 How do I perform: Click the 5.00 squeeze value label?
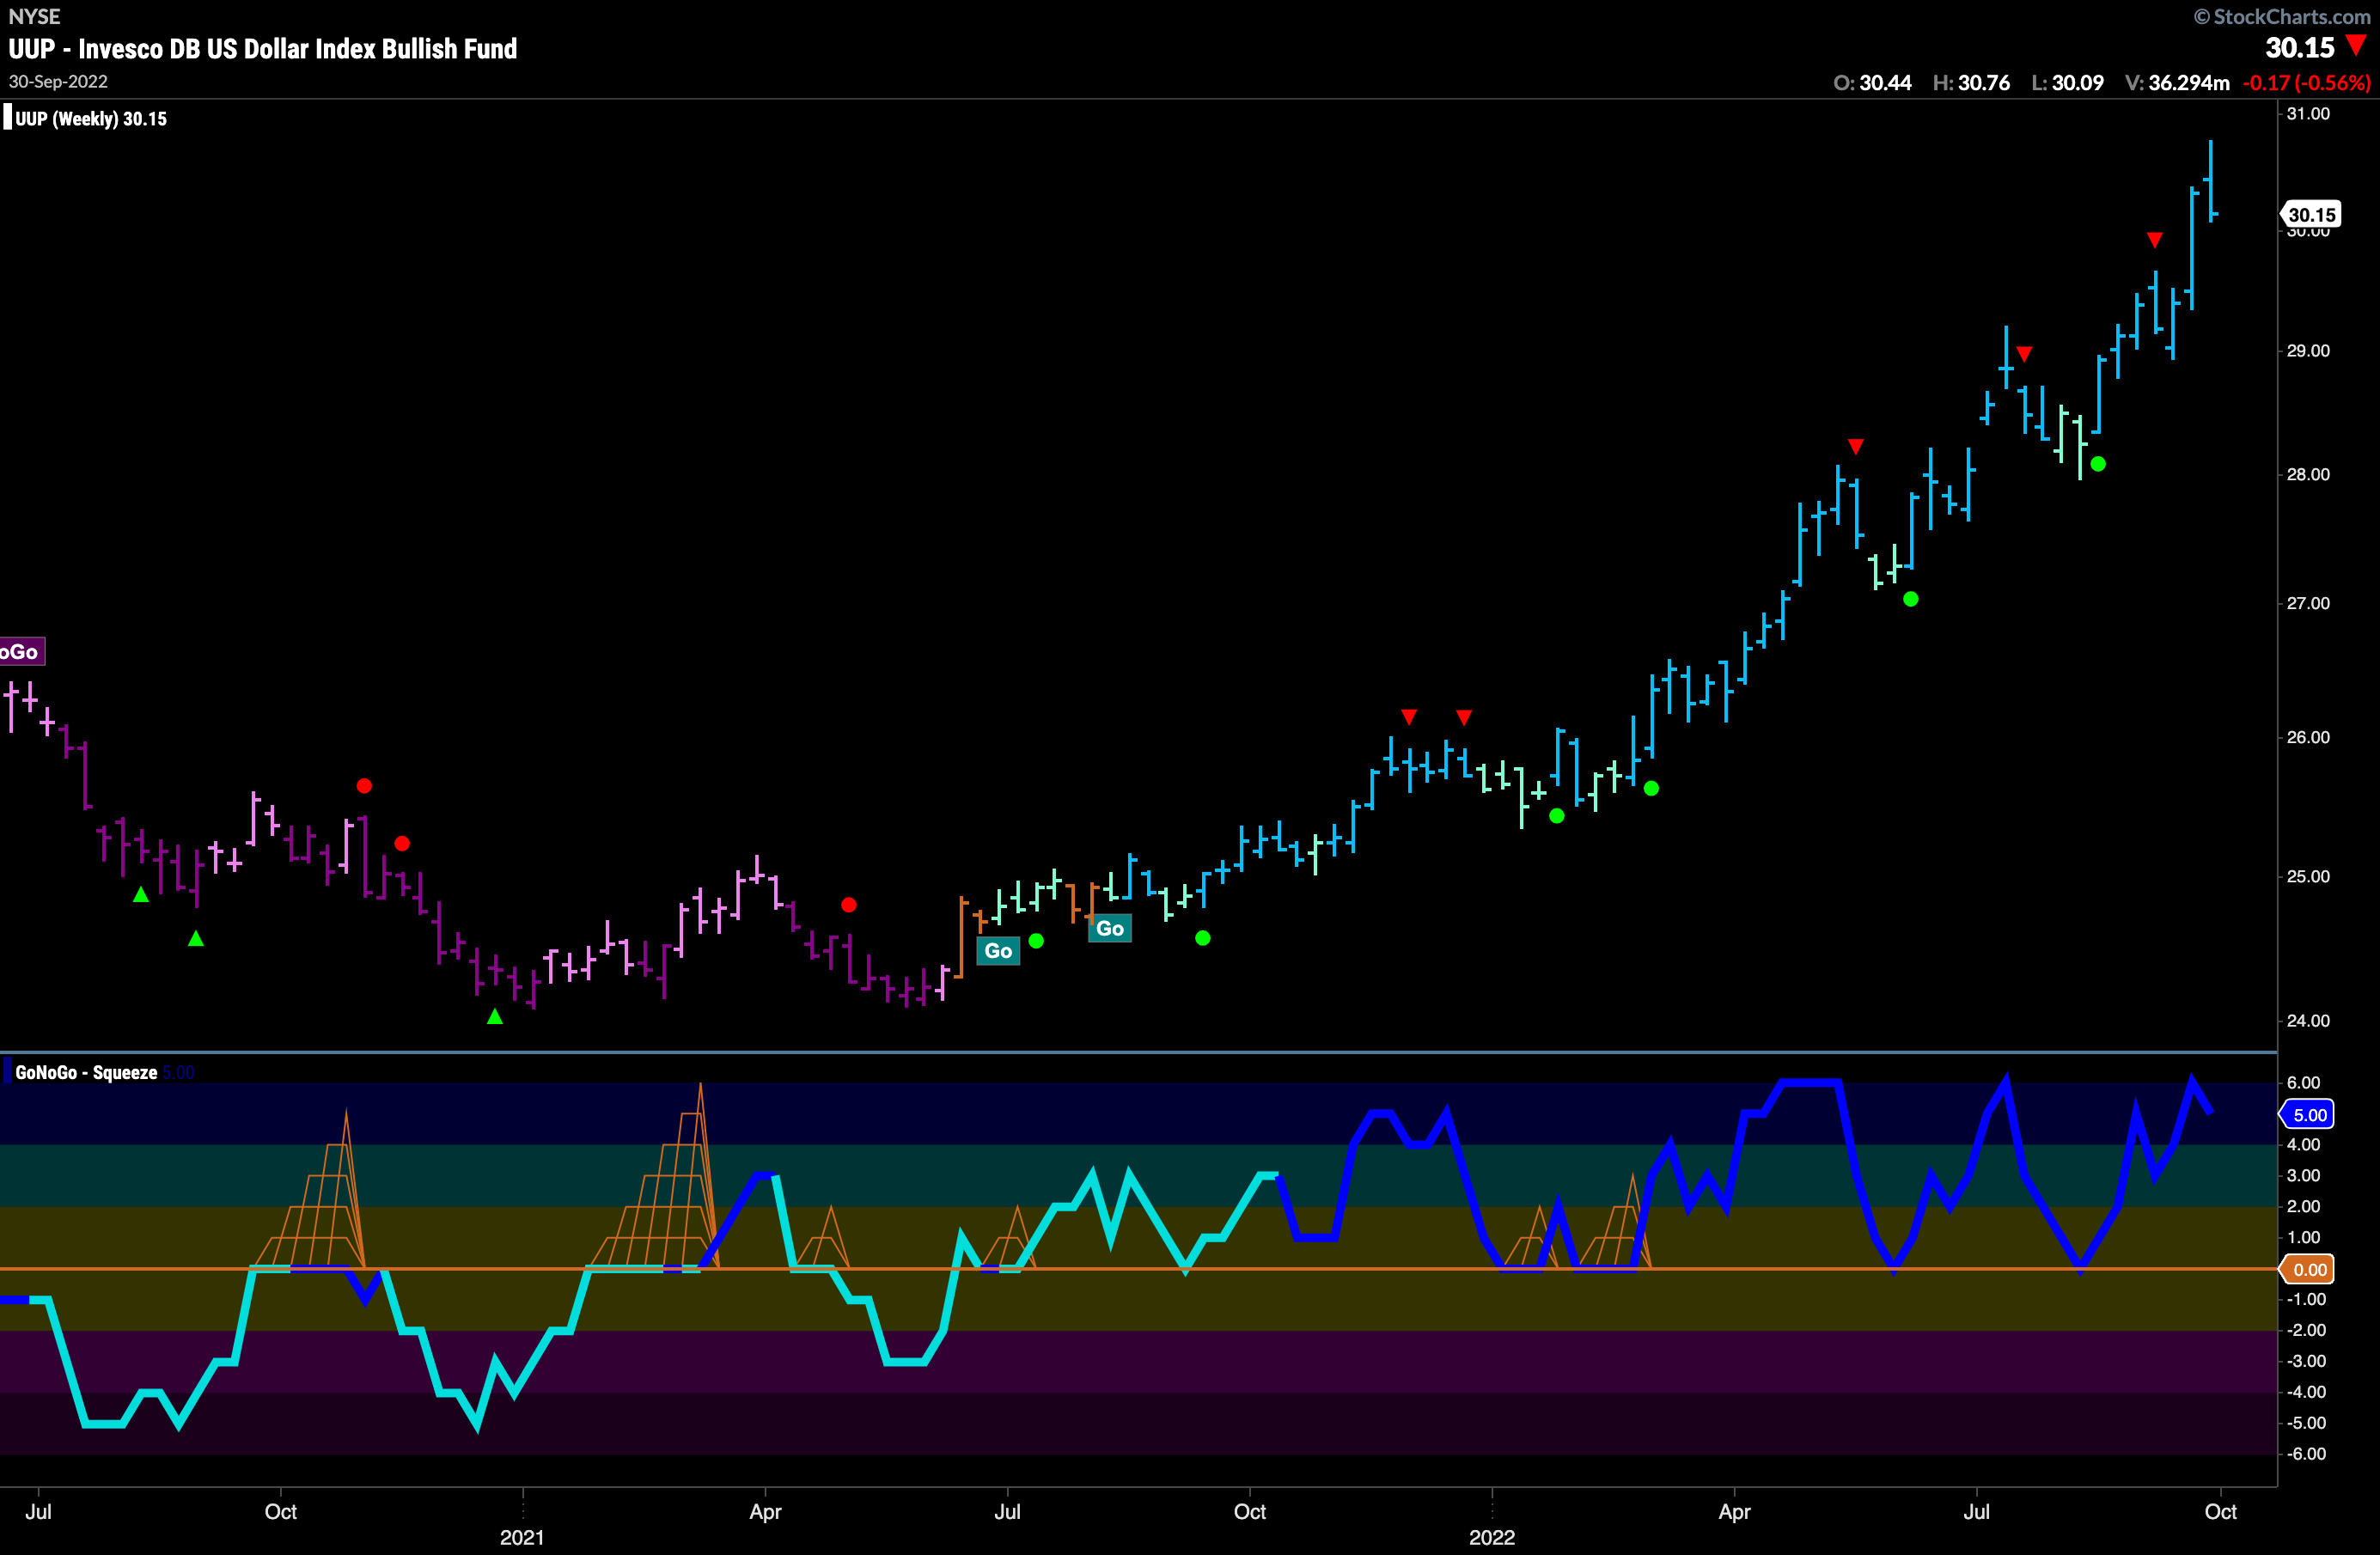2309,1114
